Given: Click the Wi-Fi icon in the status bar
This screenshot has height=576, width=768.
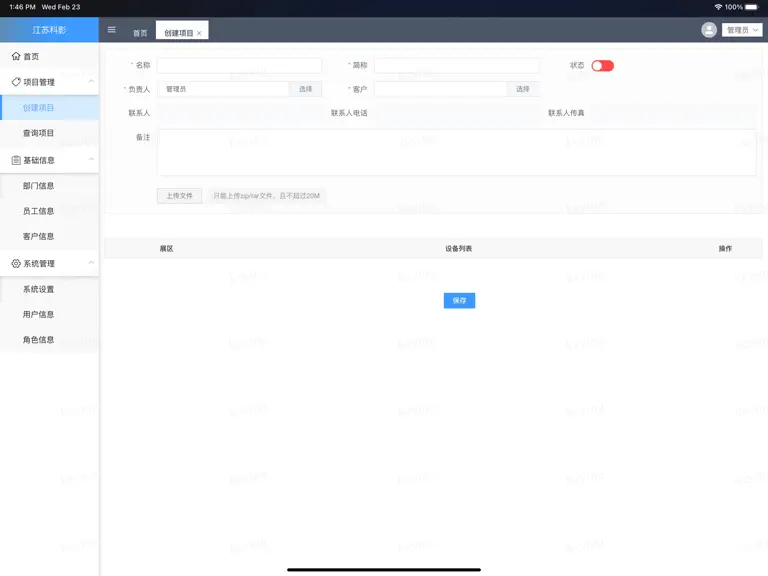Looking at the screenshot, I should (x=718, y=7).
